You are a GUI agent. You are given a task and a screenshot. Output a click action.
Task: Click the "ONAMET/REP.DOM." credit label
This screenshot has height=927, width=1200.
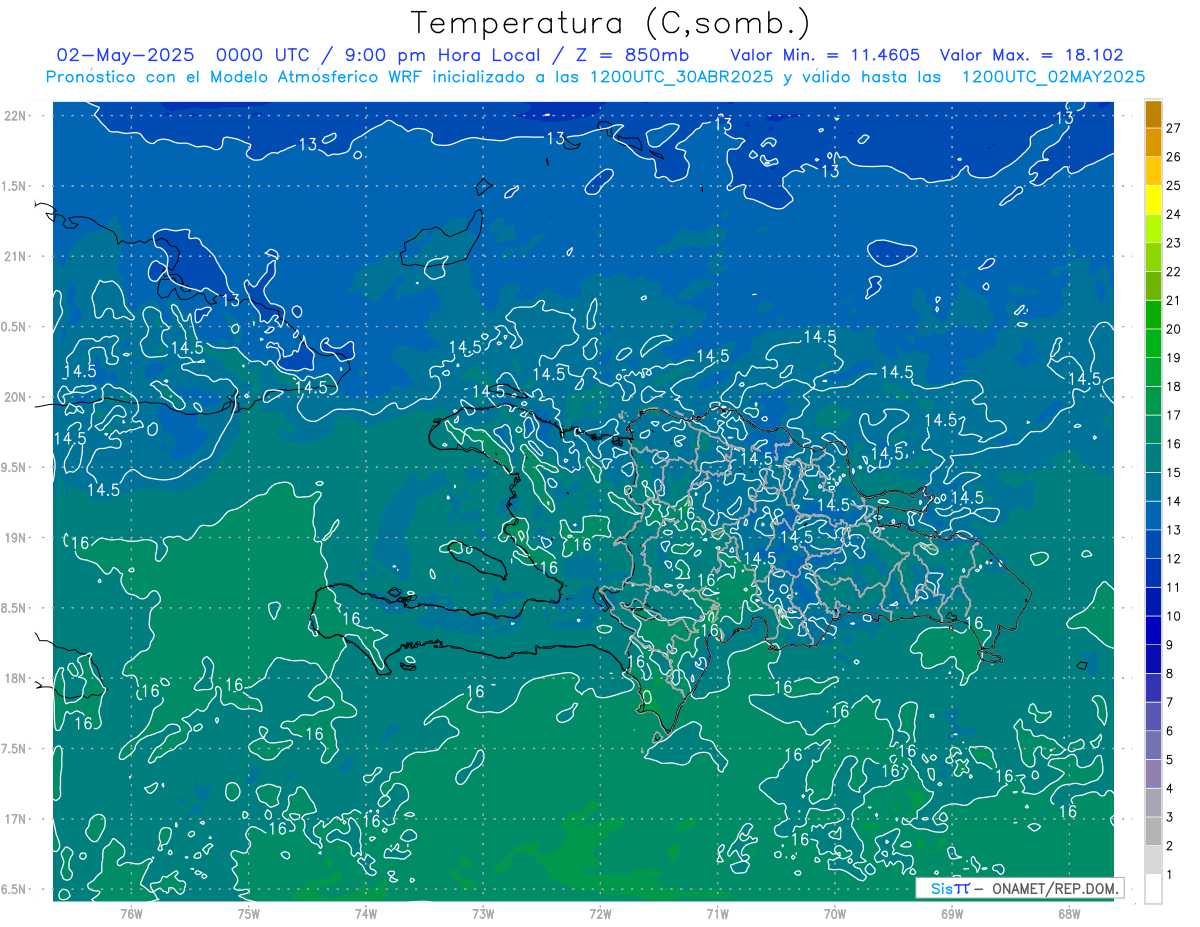pyautogui.click(x=1055, y=888)
